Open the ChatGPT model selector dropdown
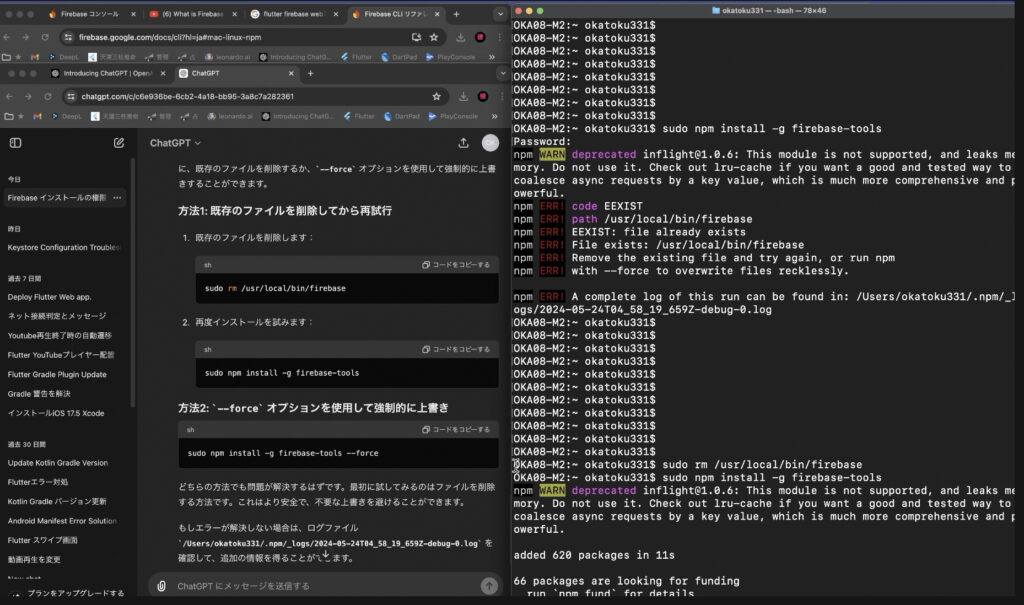This screenshot has width=1024, height=605. coord(175,143)
